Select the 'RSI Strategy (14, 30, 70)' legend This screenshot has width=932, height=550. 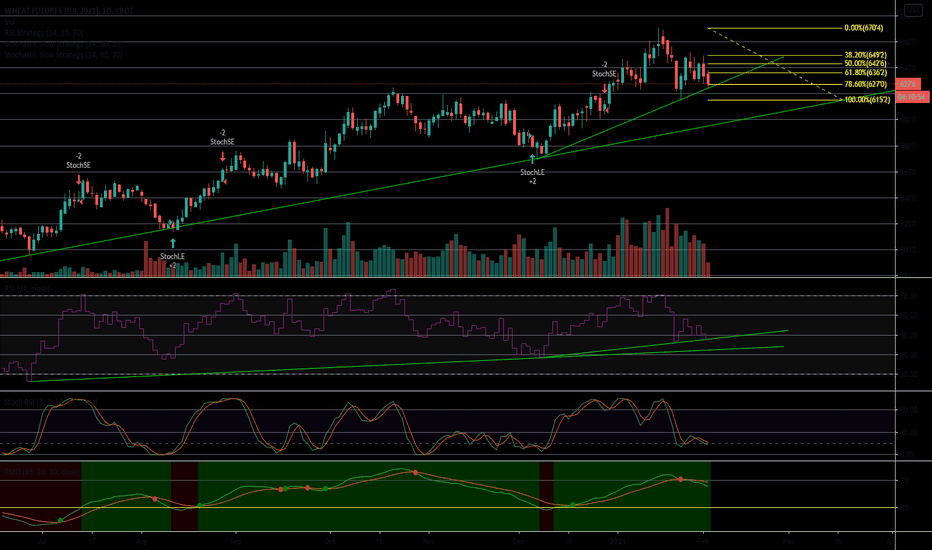tap(44, 33)
